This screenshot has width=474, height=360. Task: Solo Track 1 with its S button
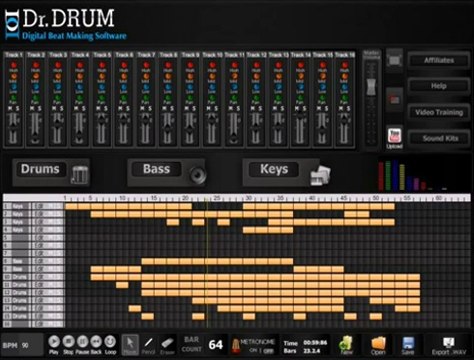point(17,109)
